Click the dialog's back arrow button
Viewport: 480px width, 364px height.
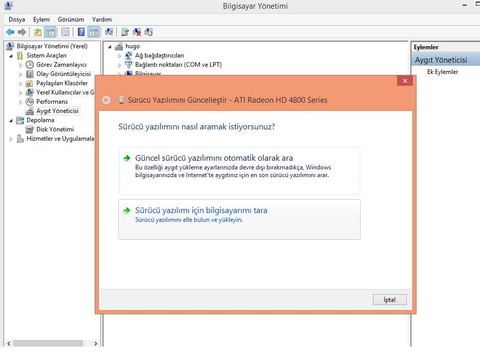[106, 100]
